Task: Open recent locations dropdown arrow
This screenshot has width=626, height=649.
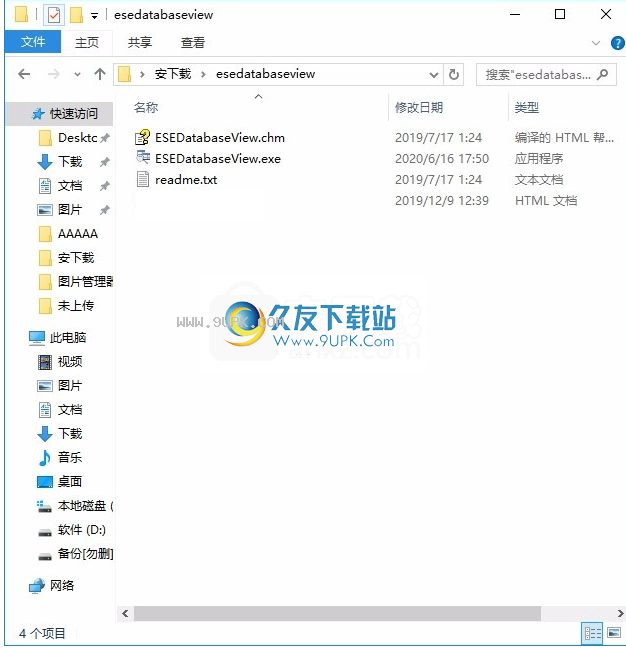Action: [77, 75]
